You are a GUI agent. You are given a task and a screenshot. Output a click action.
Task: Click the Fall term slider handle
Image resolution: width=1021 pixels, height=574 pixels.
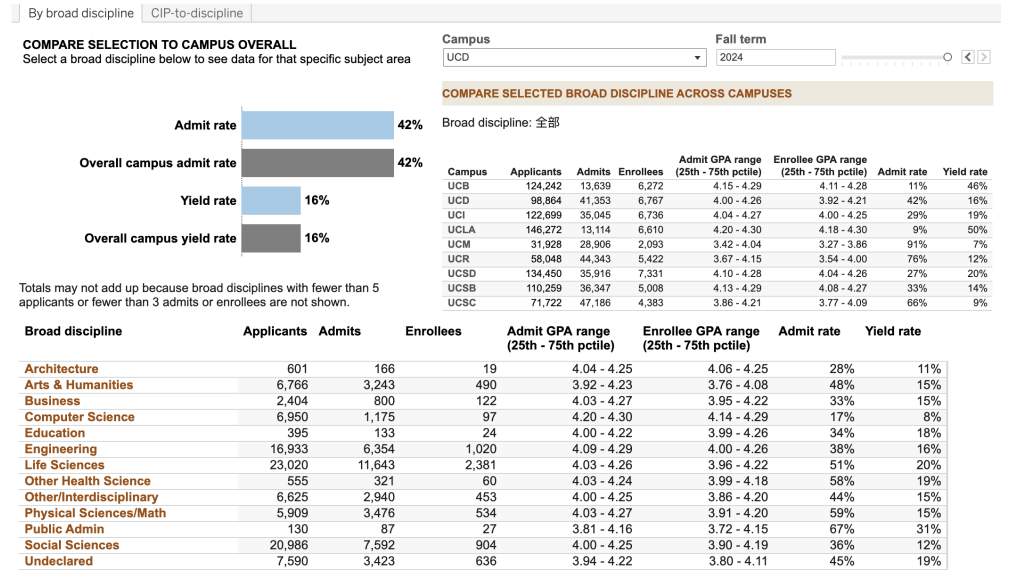(x=947, y=58)
